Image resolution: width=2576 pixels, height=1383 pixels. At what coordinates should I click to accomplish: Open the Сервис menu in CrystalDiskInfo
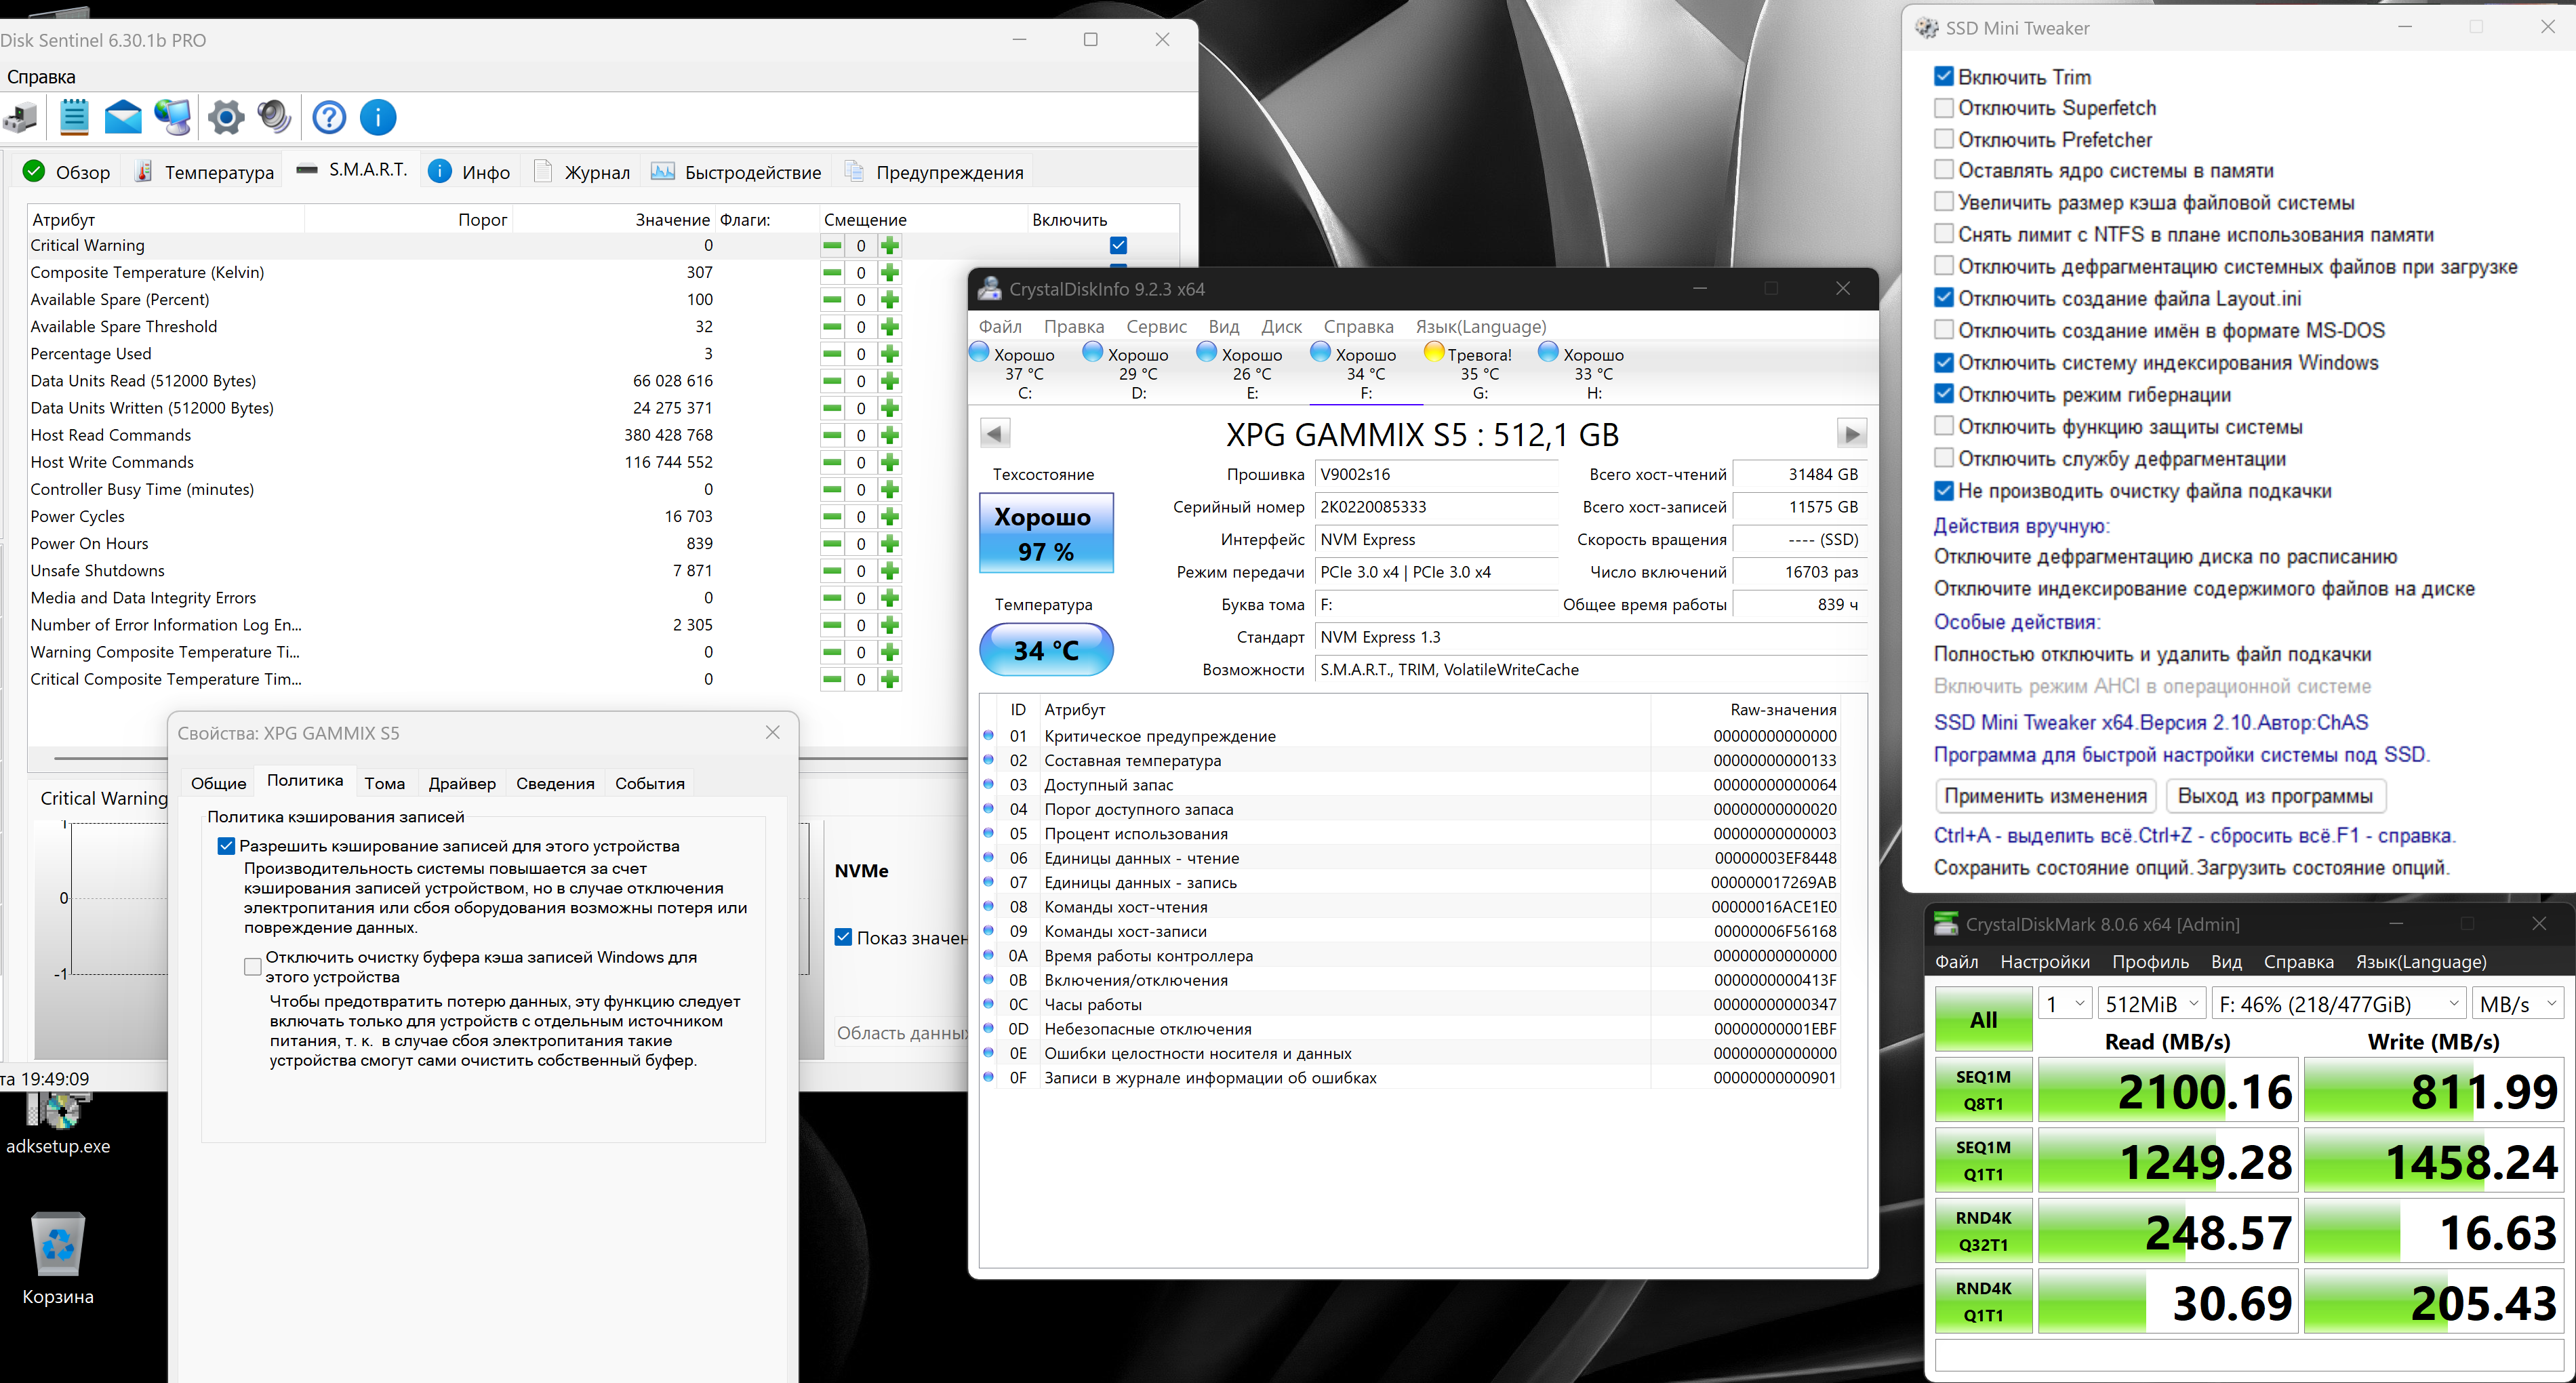[1156, 327]
